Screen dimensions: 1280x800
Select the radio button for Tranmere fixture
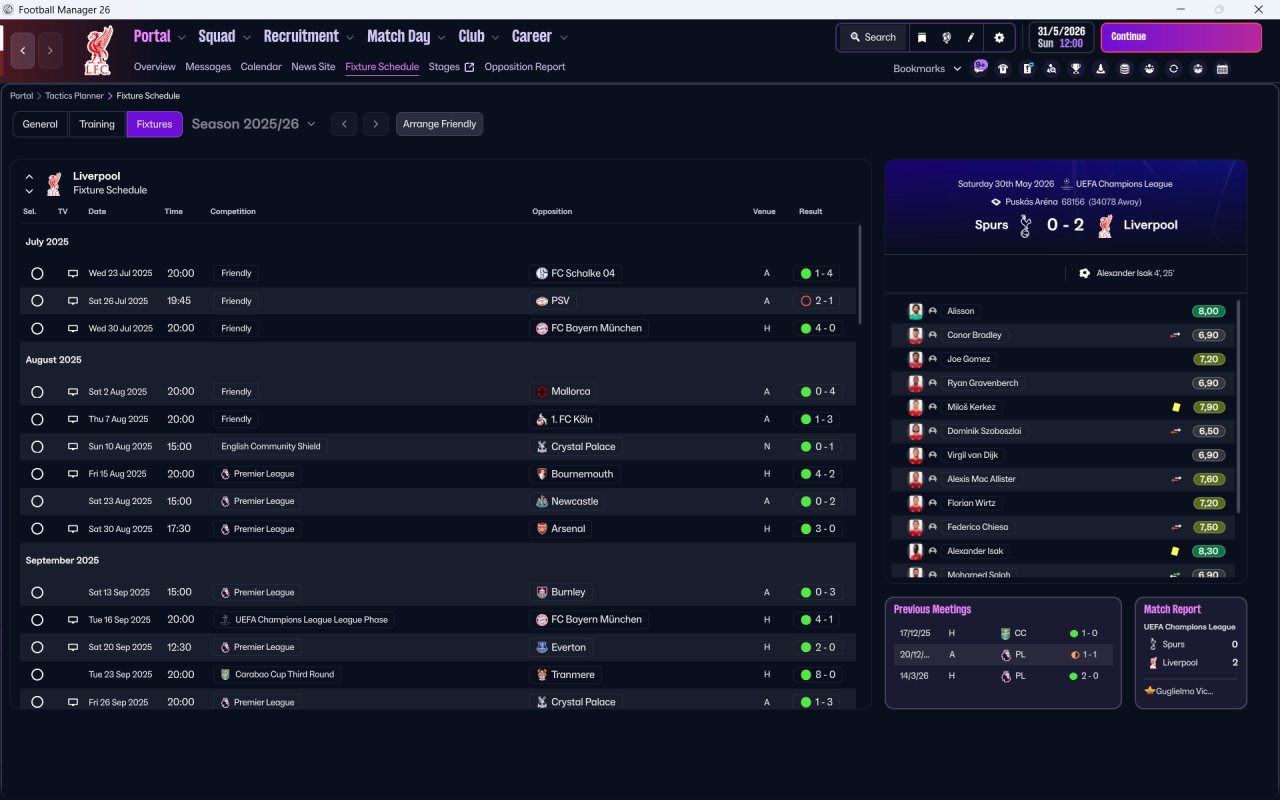(x=37, y=675)
